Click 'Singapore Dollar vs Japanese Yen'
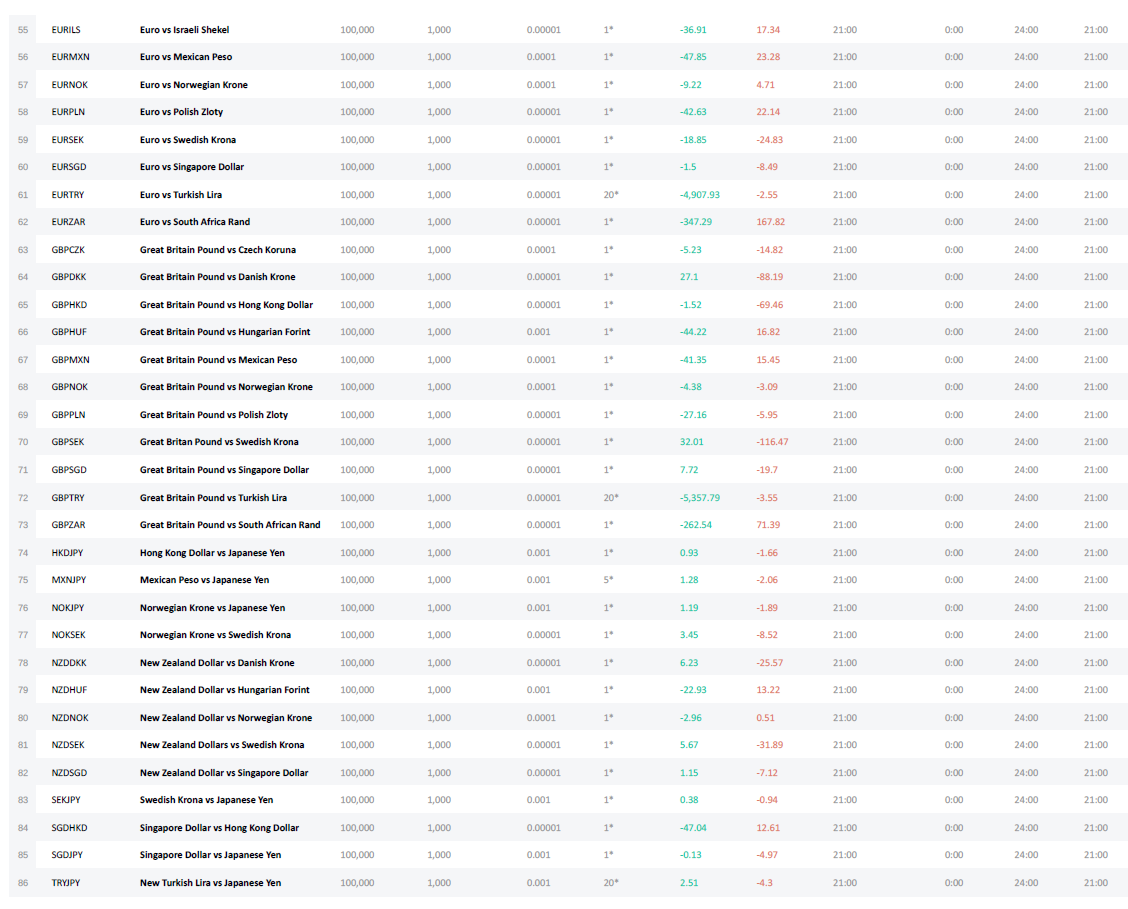The height and width of the screenshot is (909, 1128). point(210,855)
